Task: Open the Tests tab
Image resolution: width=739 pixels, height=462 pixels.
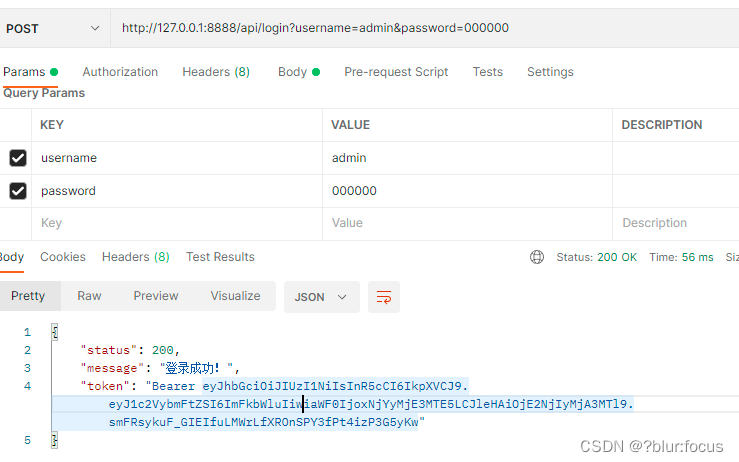Action: click(x=488, y=72)
